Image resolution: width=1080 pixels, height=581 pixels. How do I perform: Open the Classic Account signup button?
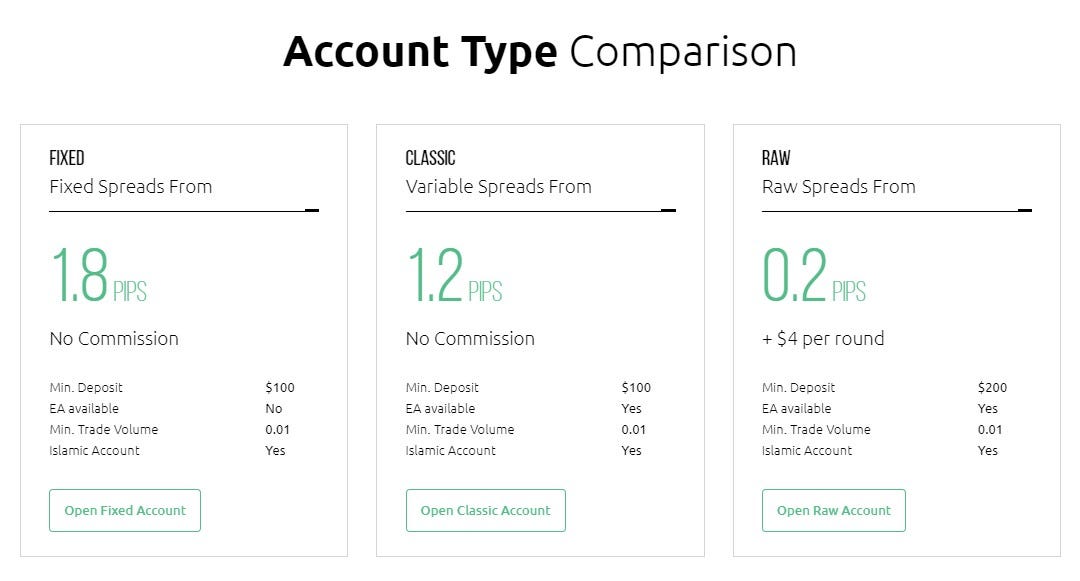point(486,510)
